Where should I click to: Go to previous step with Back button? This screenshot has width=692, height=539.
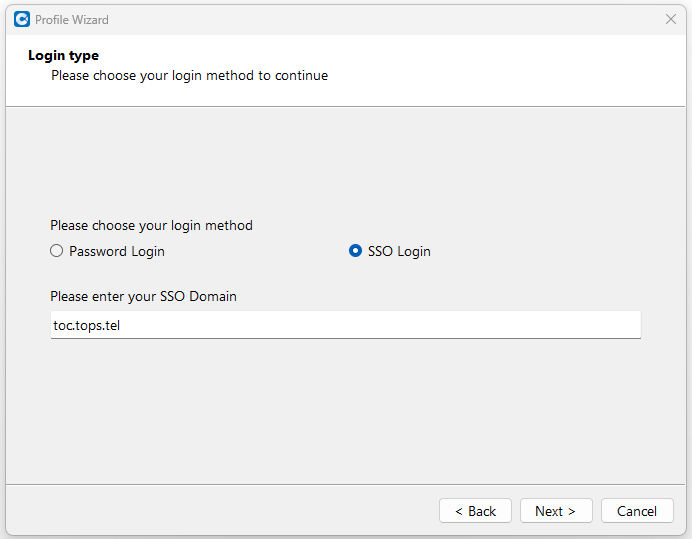pos(475,511)
